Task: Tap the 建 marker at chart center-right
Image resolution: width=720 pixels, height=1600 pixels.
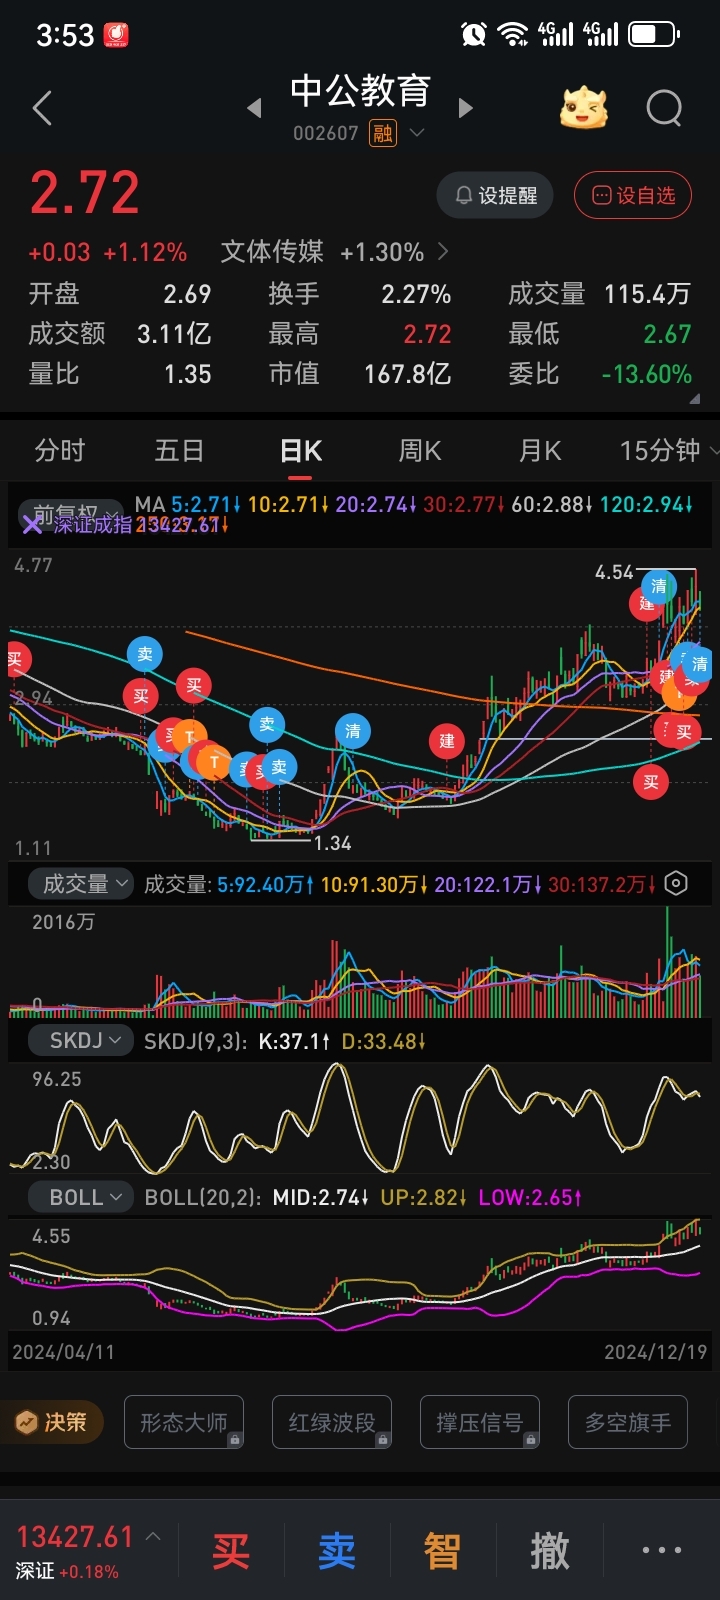Action: 447,741
